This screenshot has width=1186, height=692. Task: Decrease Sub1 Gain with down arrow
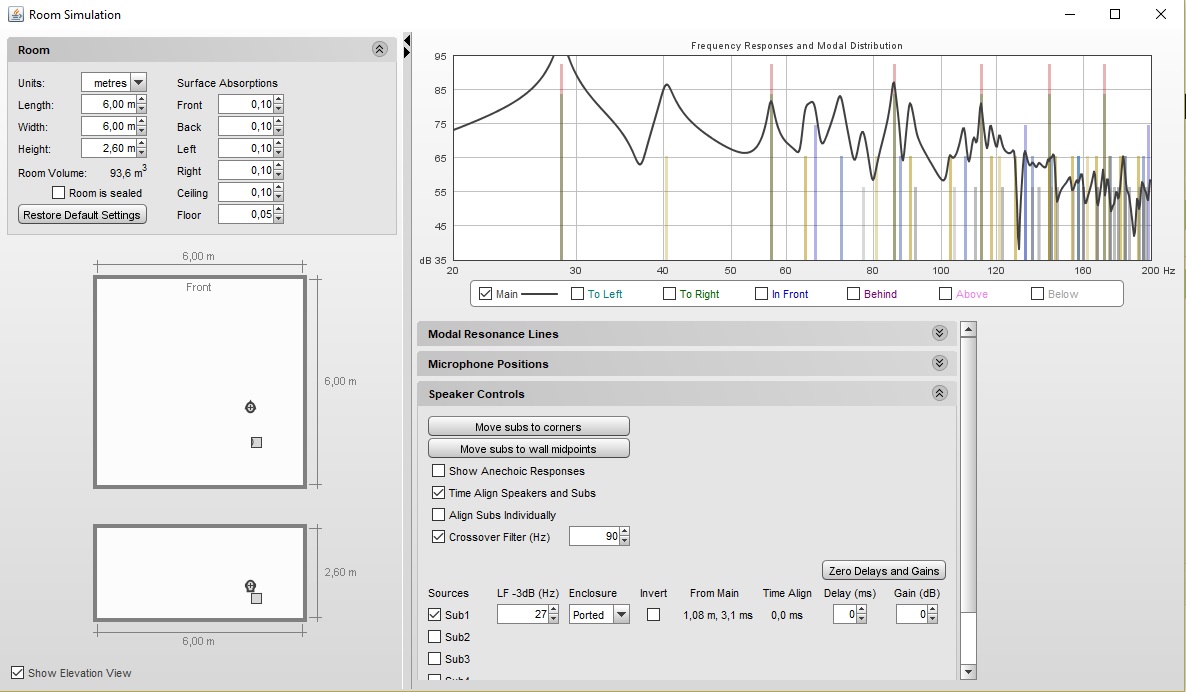coord(932,619)
